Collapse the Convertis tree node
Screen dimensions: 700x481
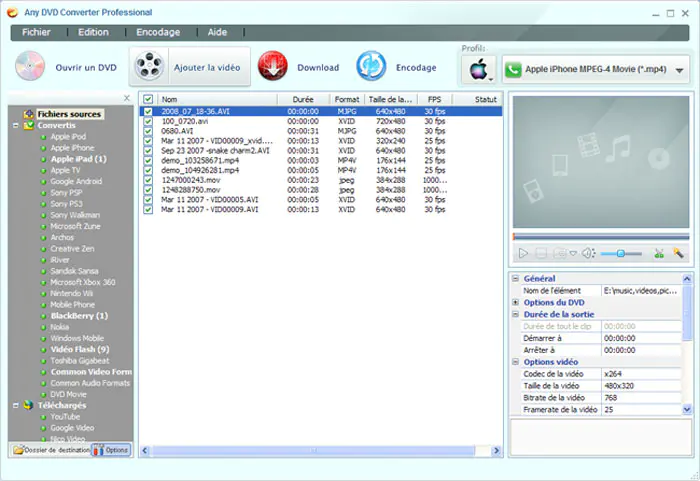point(16,125)
